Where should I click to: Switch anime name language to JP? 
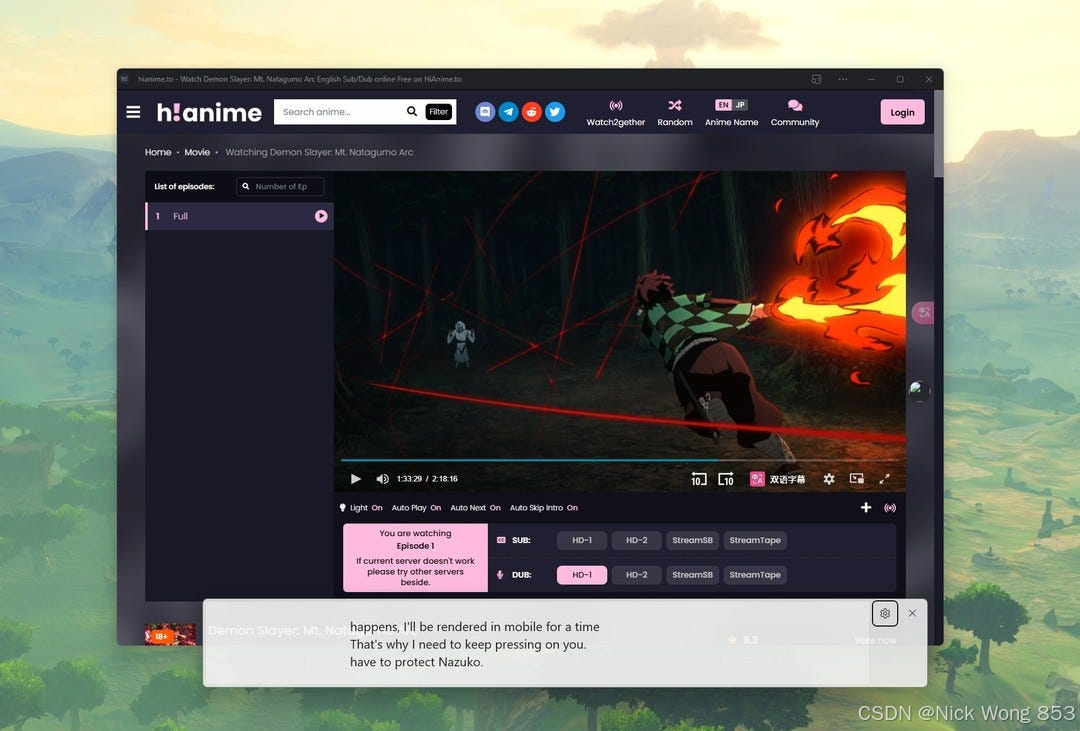click(x=740, y=105)
